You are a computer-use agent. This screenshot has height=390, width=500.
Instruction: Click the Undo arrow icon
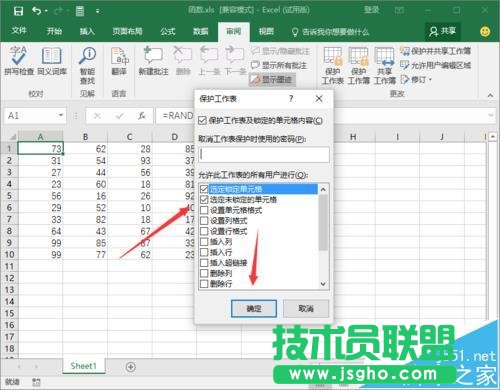coord(37,11)
